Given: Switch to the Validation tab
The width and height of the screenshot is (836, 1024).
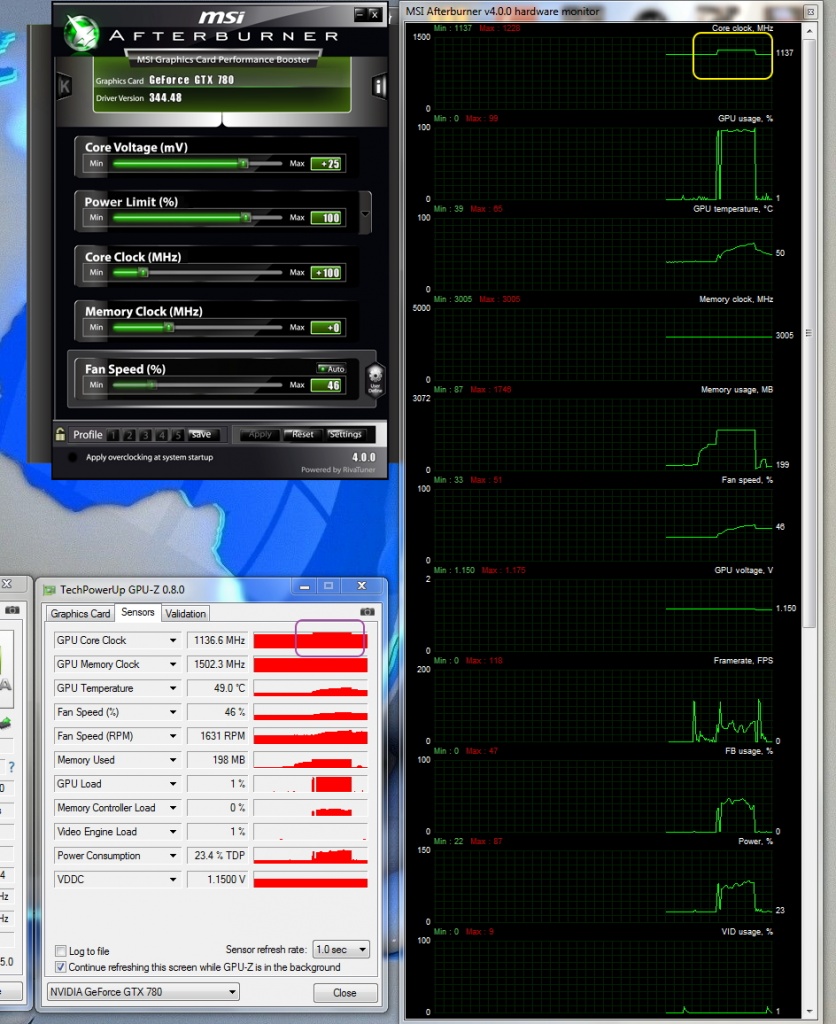Looking at the screenshot, I should coord(185,613).
